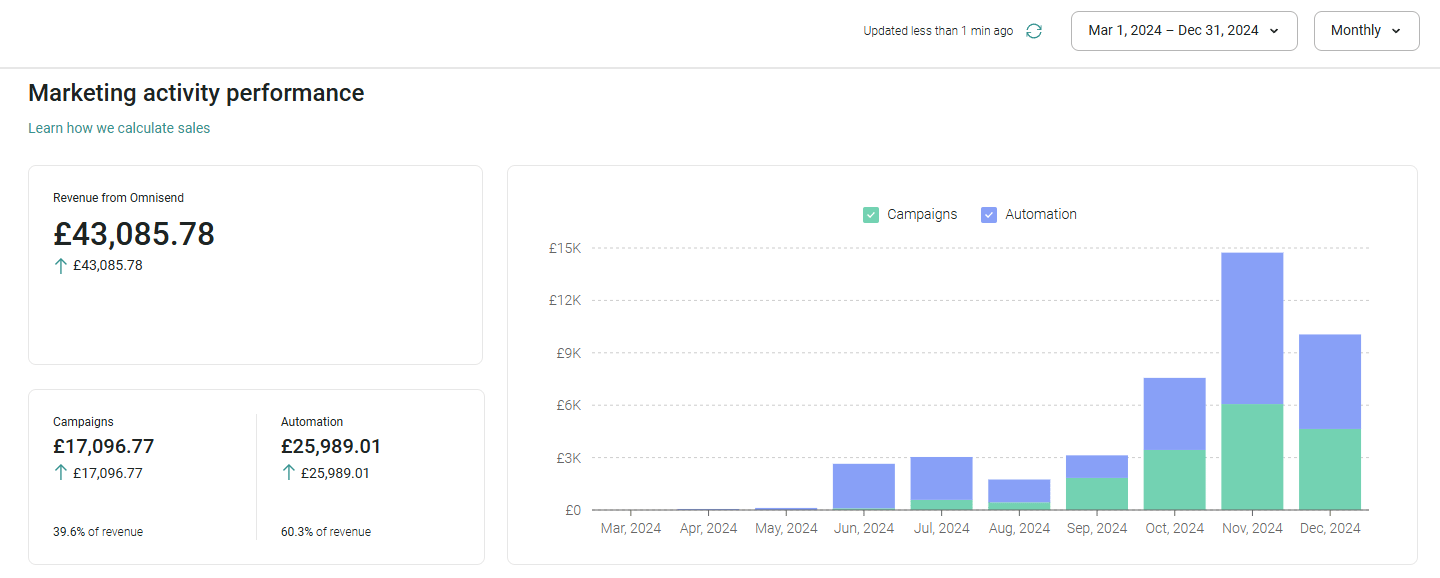The width and height of the screenshot is (1440, 578).
Task: Click the refresh data icon
Action: pos(1034,31)
